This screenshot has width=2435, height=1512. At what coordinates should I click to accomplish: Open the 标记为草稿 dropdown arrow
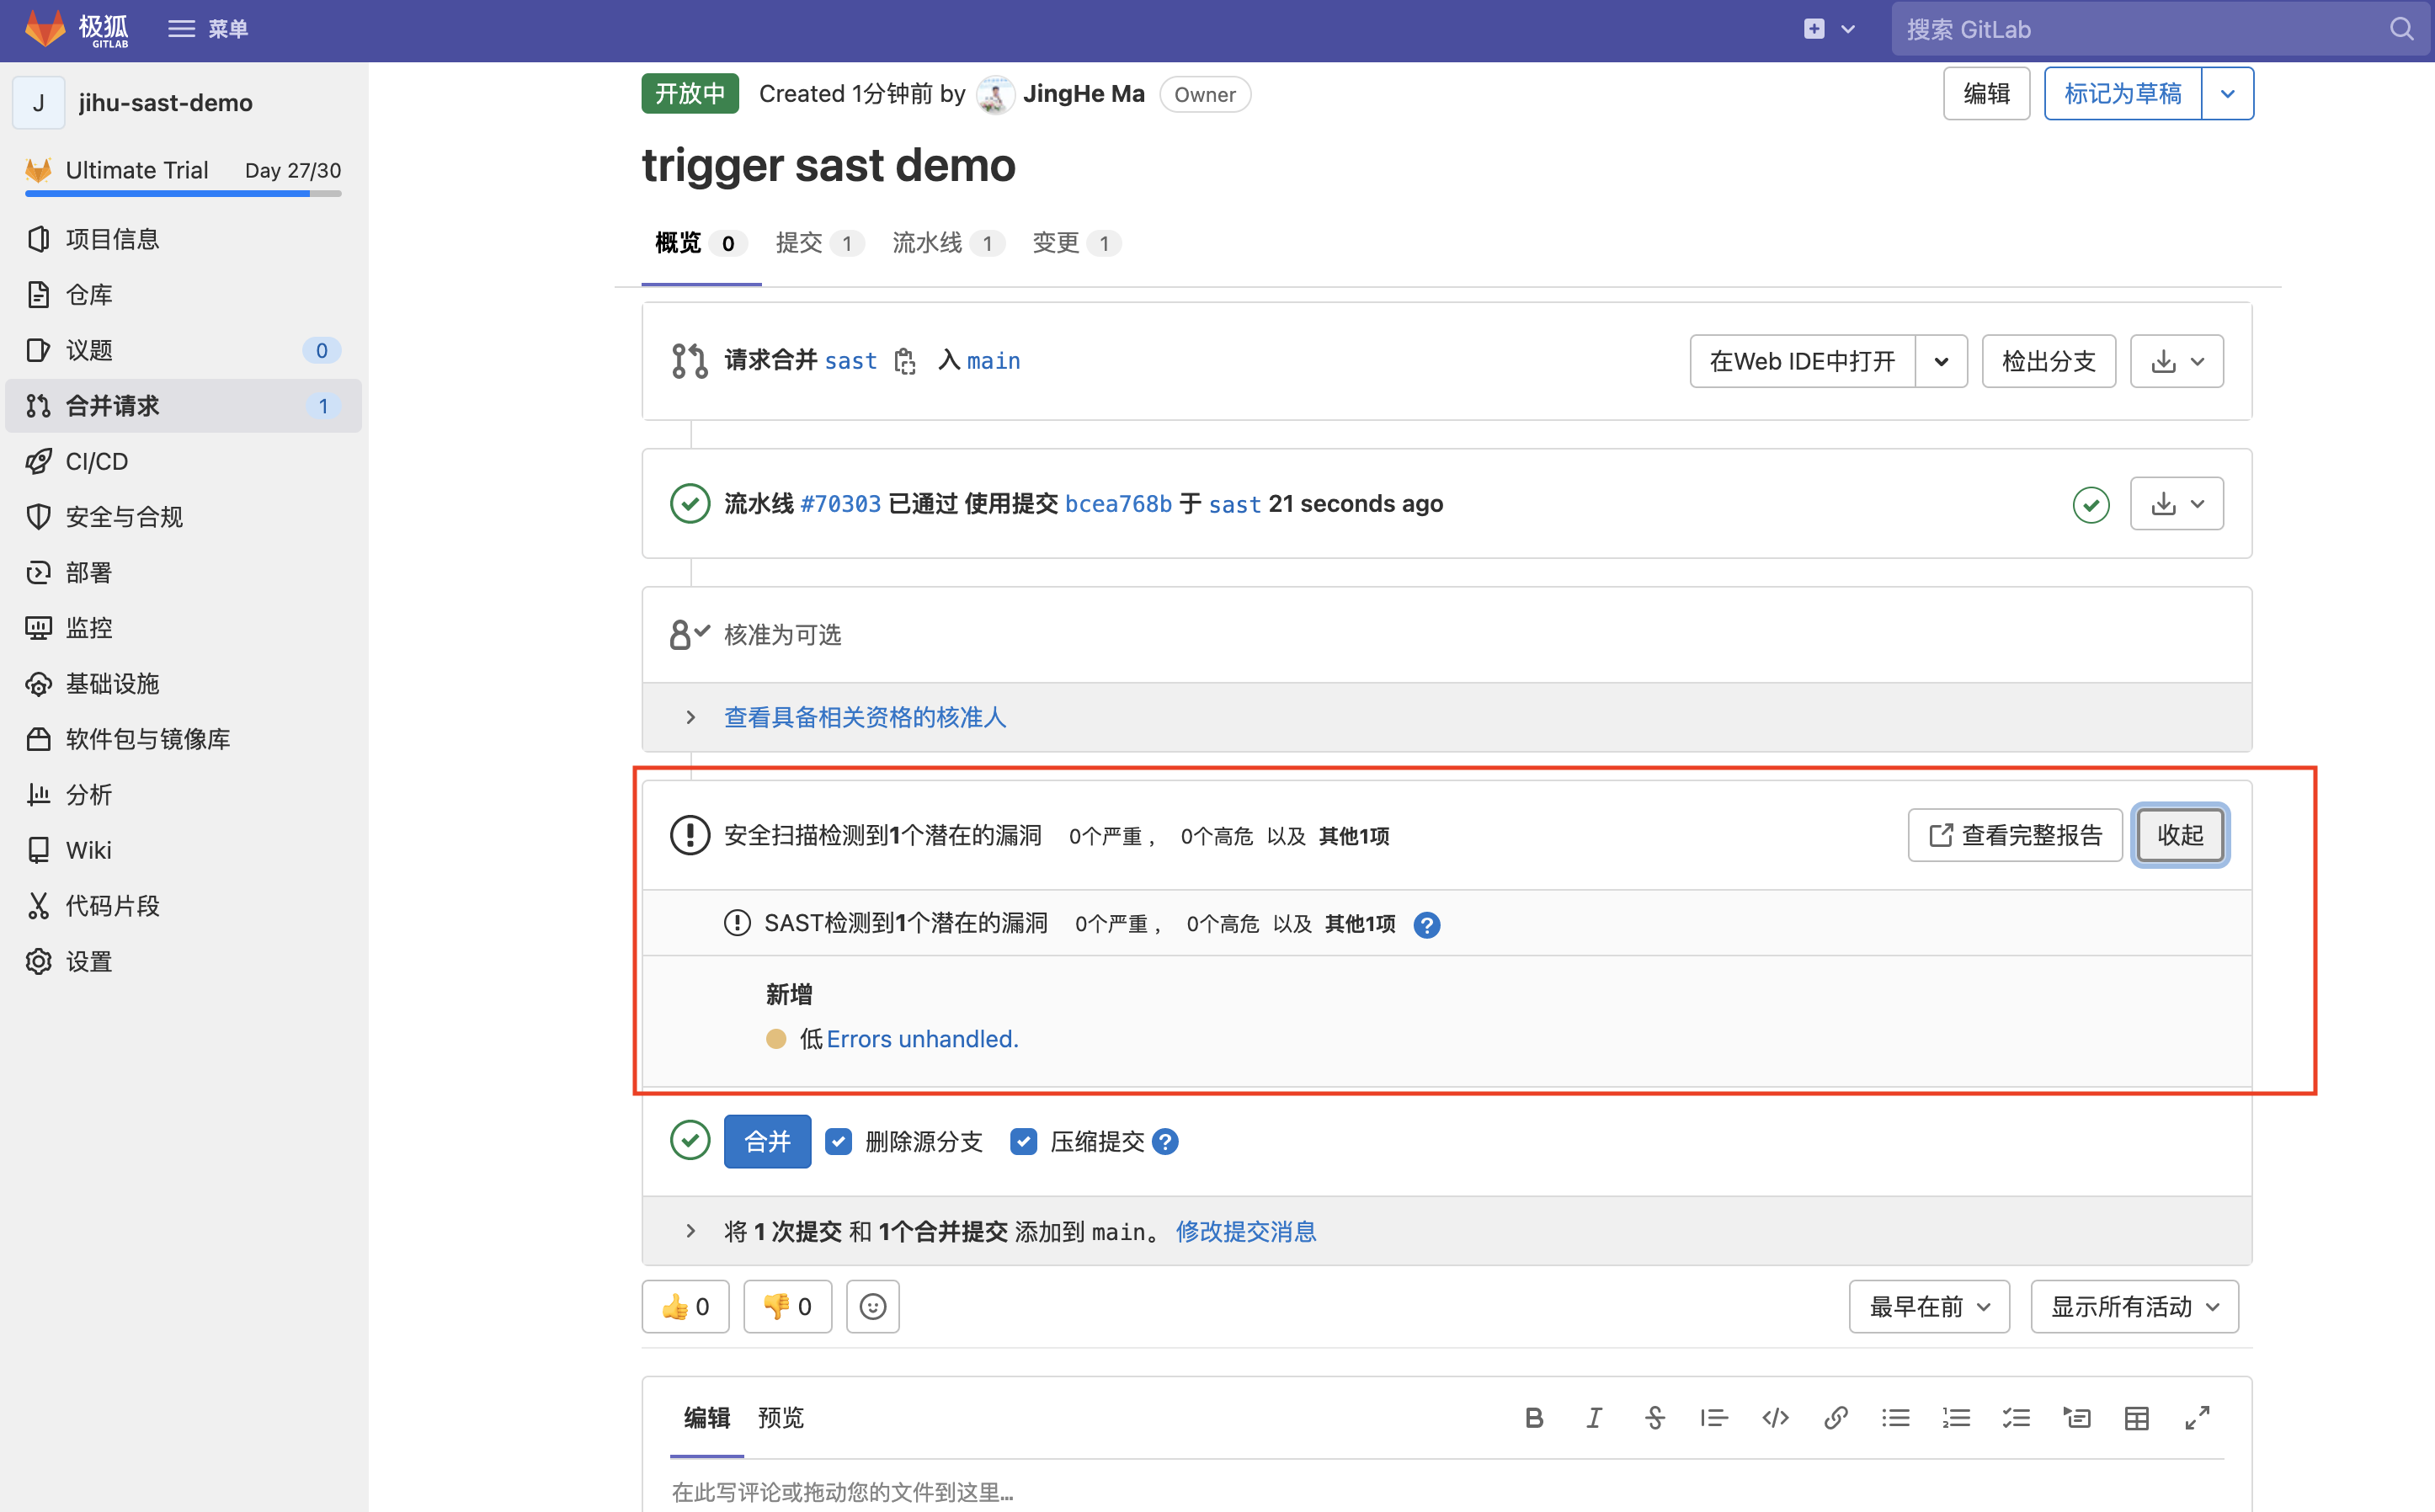click(x=2227, y=93)
